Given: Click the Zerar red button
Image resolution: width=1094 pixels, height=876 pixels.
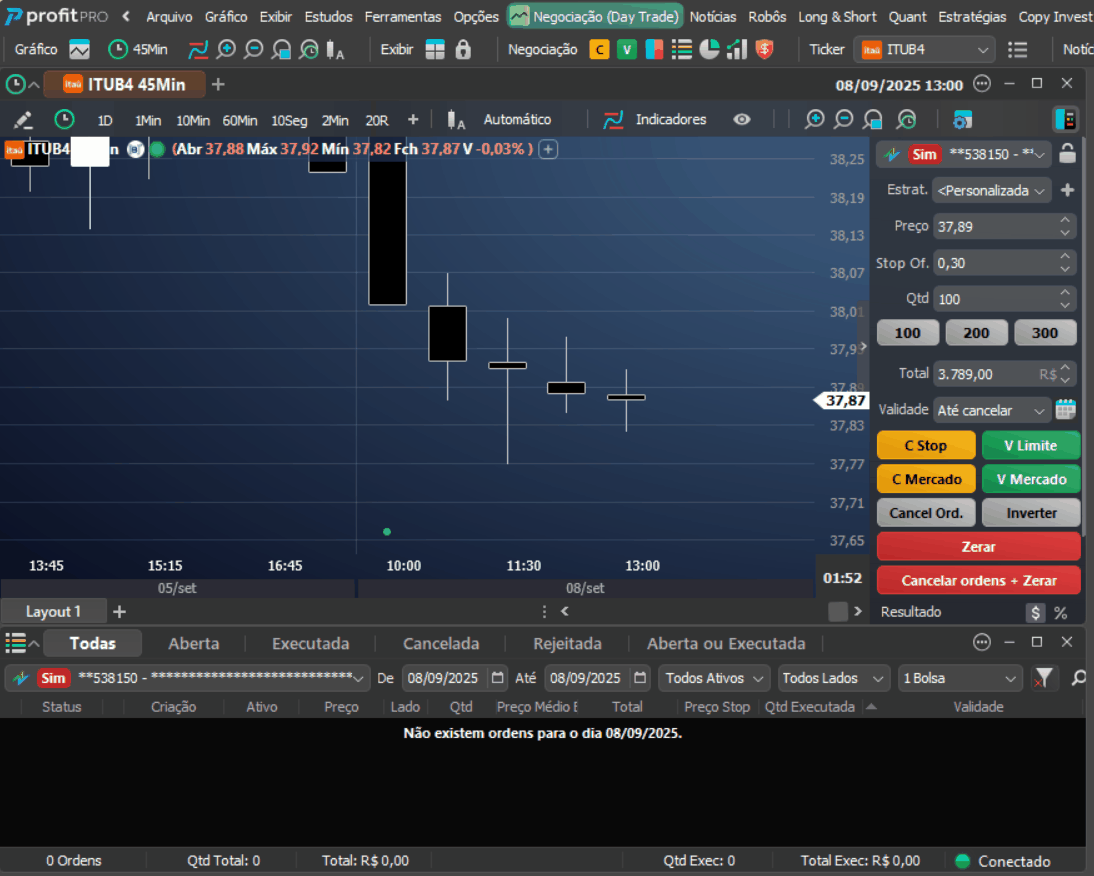Looking at the screenshot, I should (978, 547).
